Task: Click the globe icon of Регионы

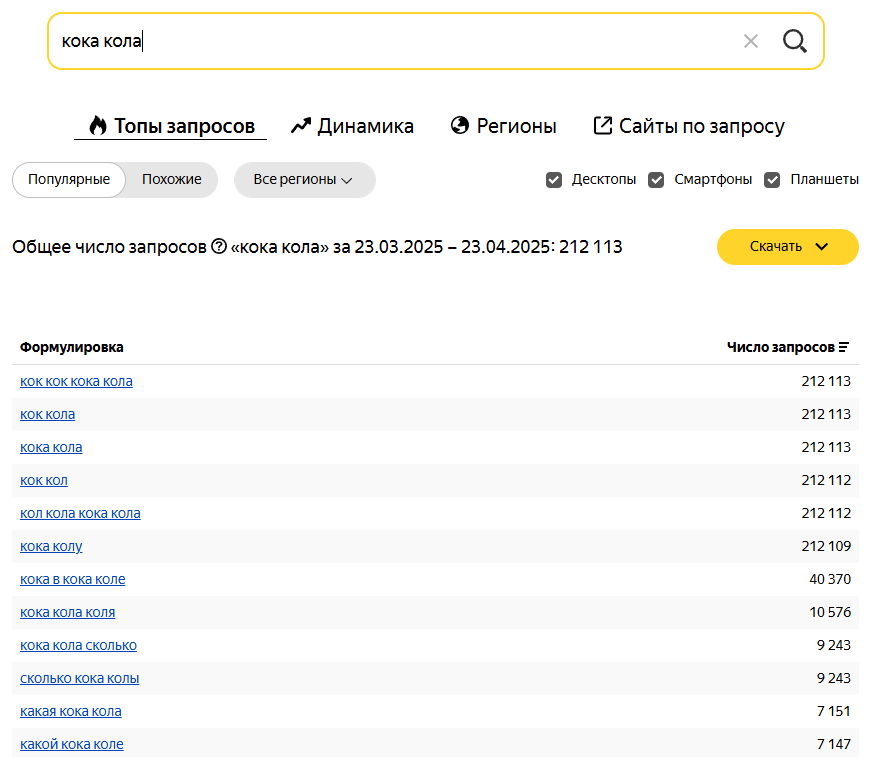Action: pyautogui.click(x=460, y=125)
